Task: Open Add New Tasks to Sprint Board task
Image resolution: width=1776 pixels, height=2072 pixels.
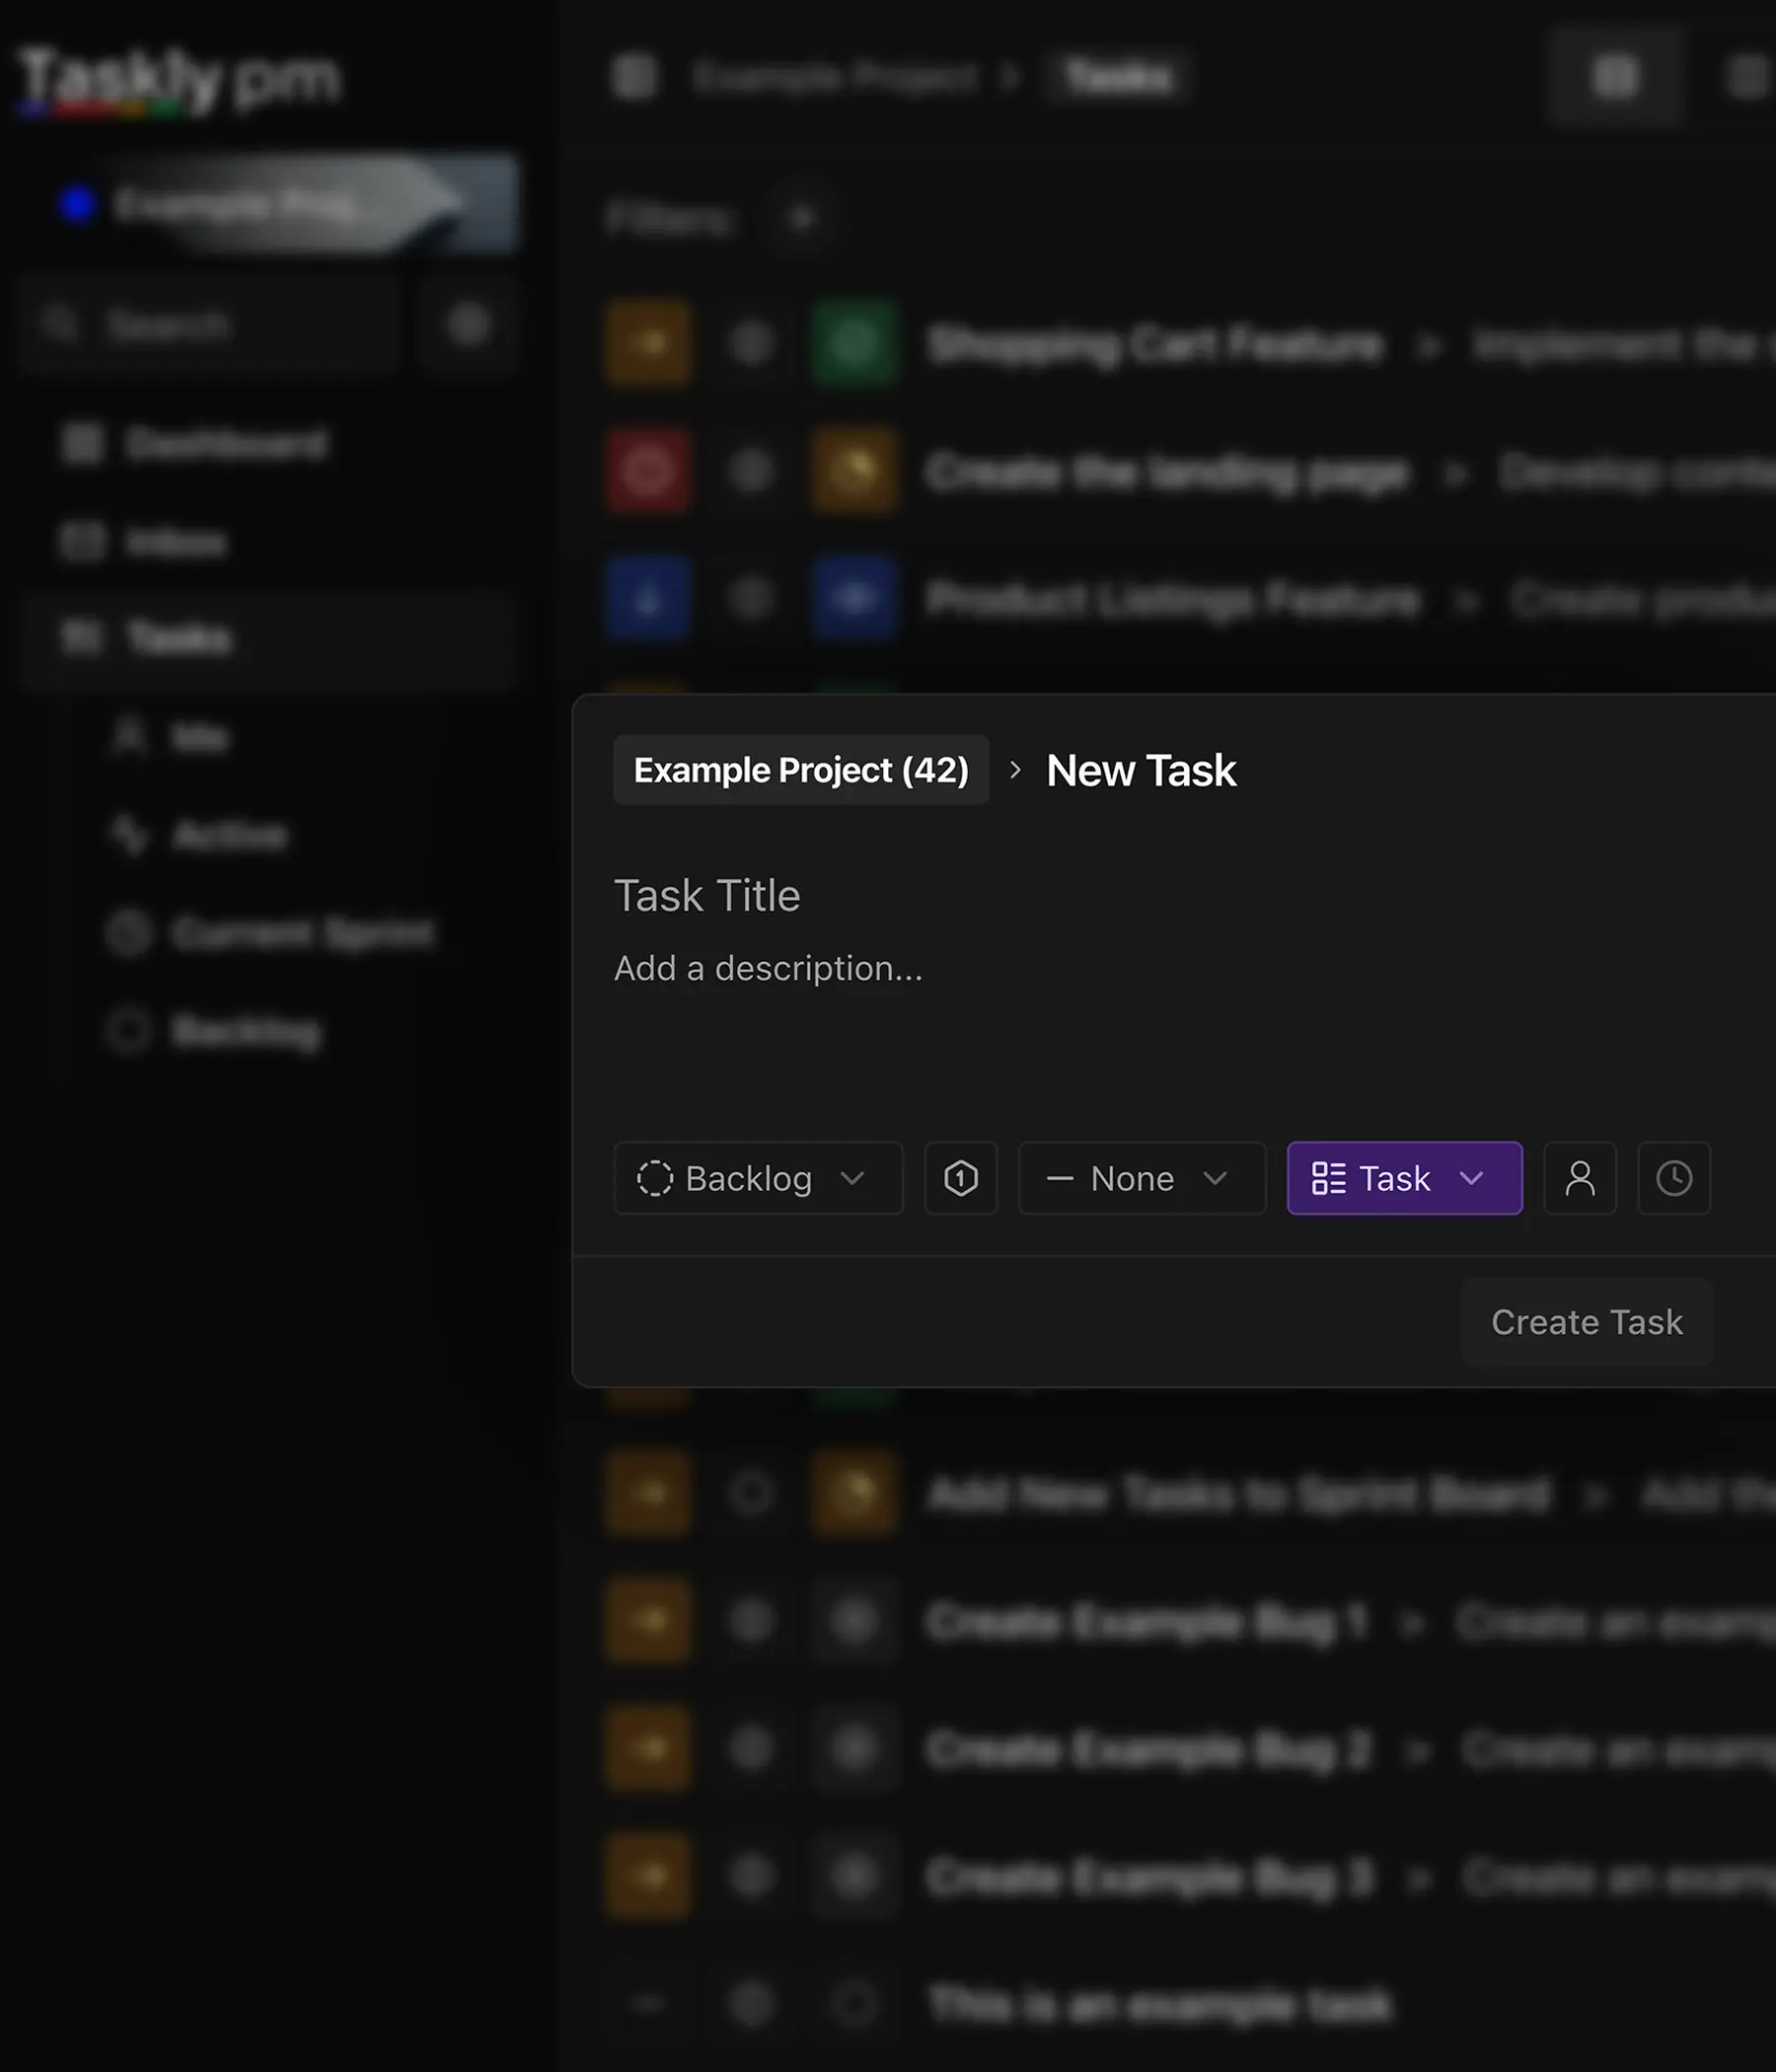Action: (1238, 1494)
